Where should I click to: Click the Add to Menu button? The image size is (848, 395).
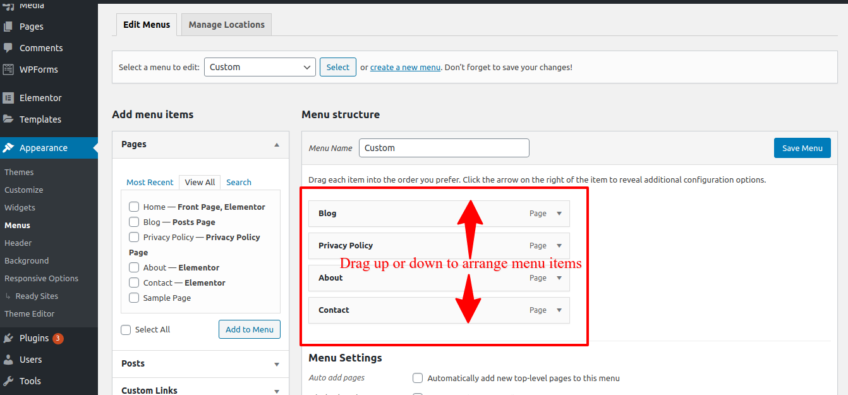[x=249, y=329]
